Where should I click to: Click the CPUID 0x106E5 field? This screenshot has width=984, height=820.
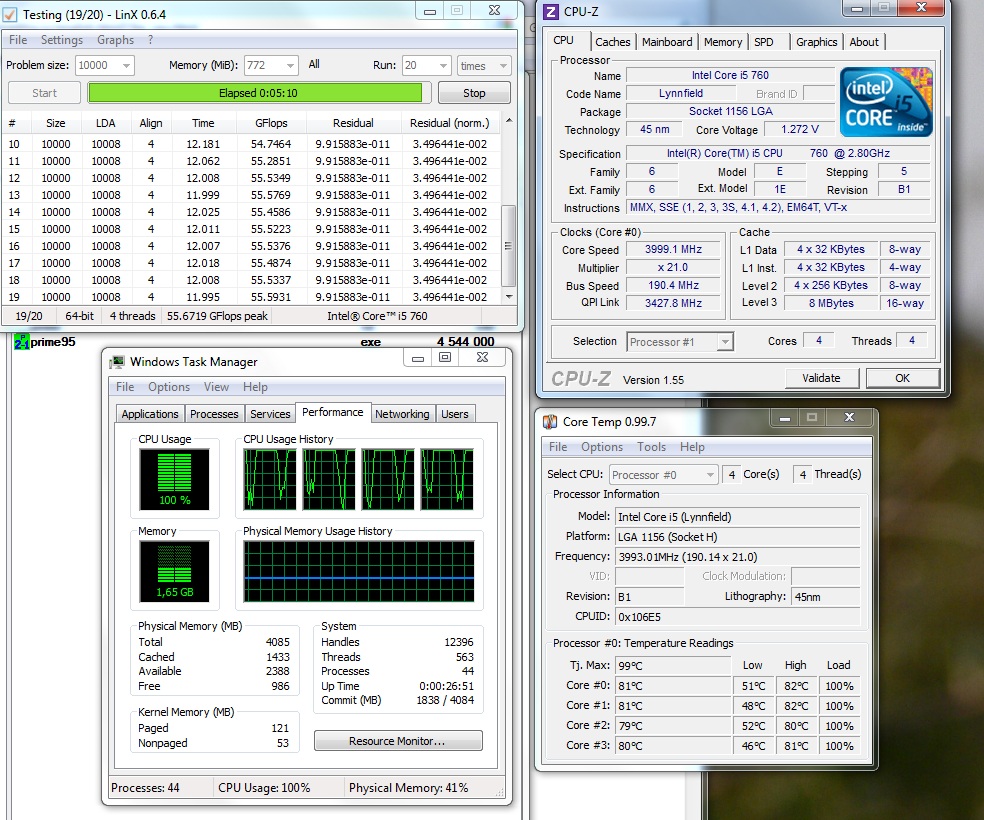tap(737, 617)
